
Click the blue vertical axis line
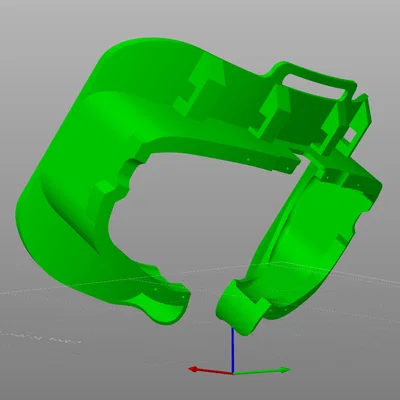(233, 349)
